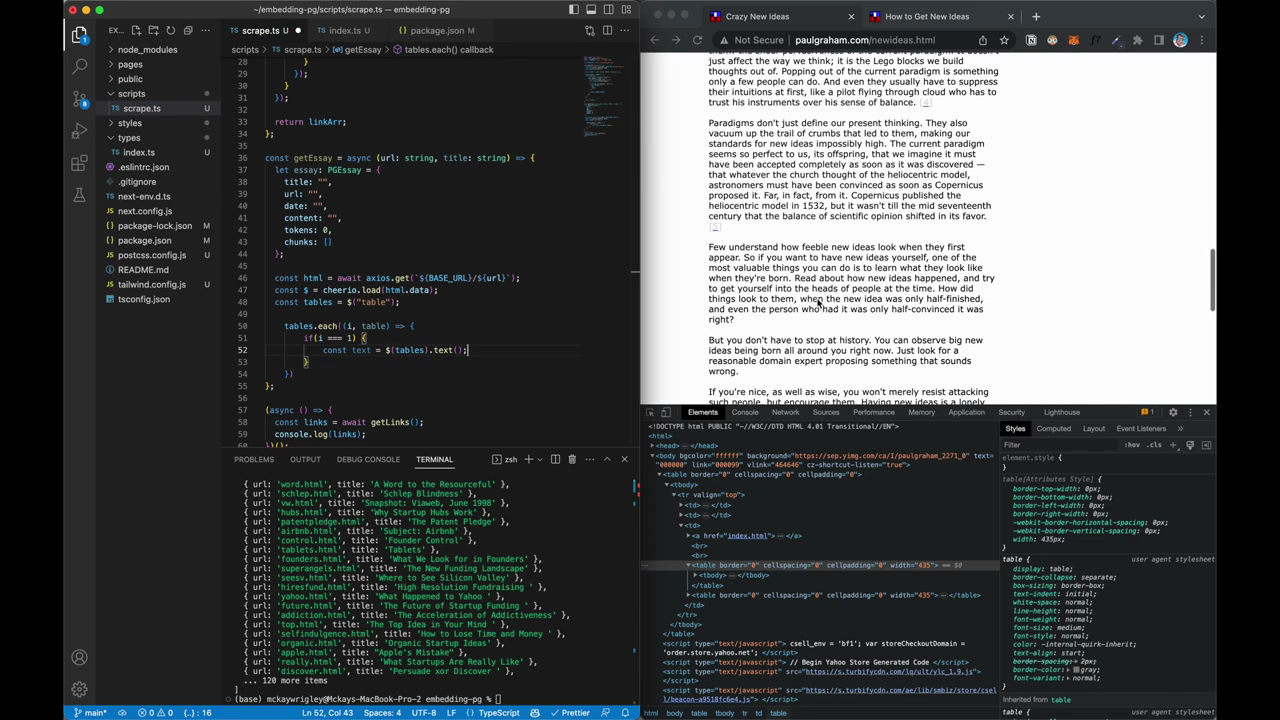Screen dimensions: 1280x720
Task: Toggle VS Code secondary side bar layout
Action: click(x=608, y=10)
